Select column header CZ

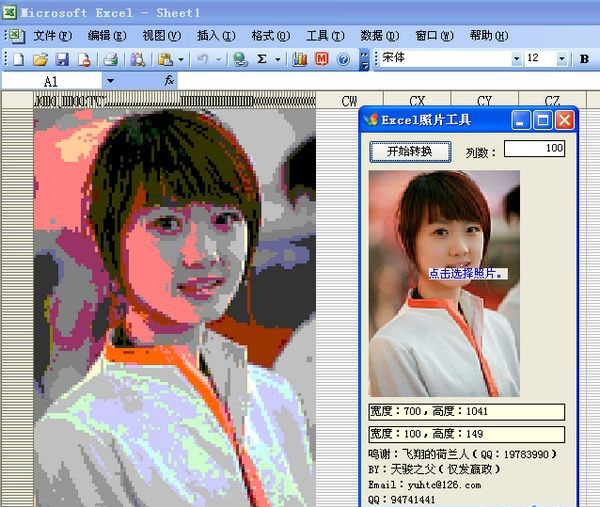click(x=552, y=100)
